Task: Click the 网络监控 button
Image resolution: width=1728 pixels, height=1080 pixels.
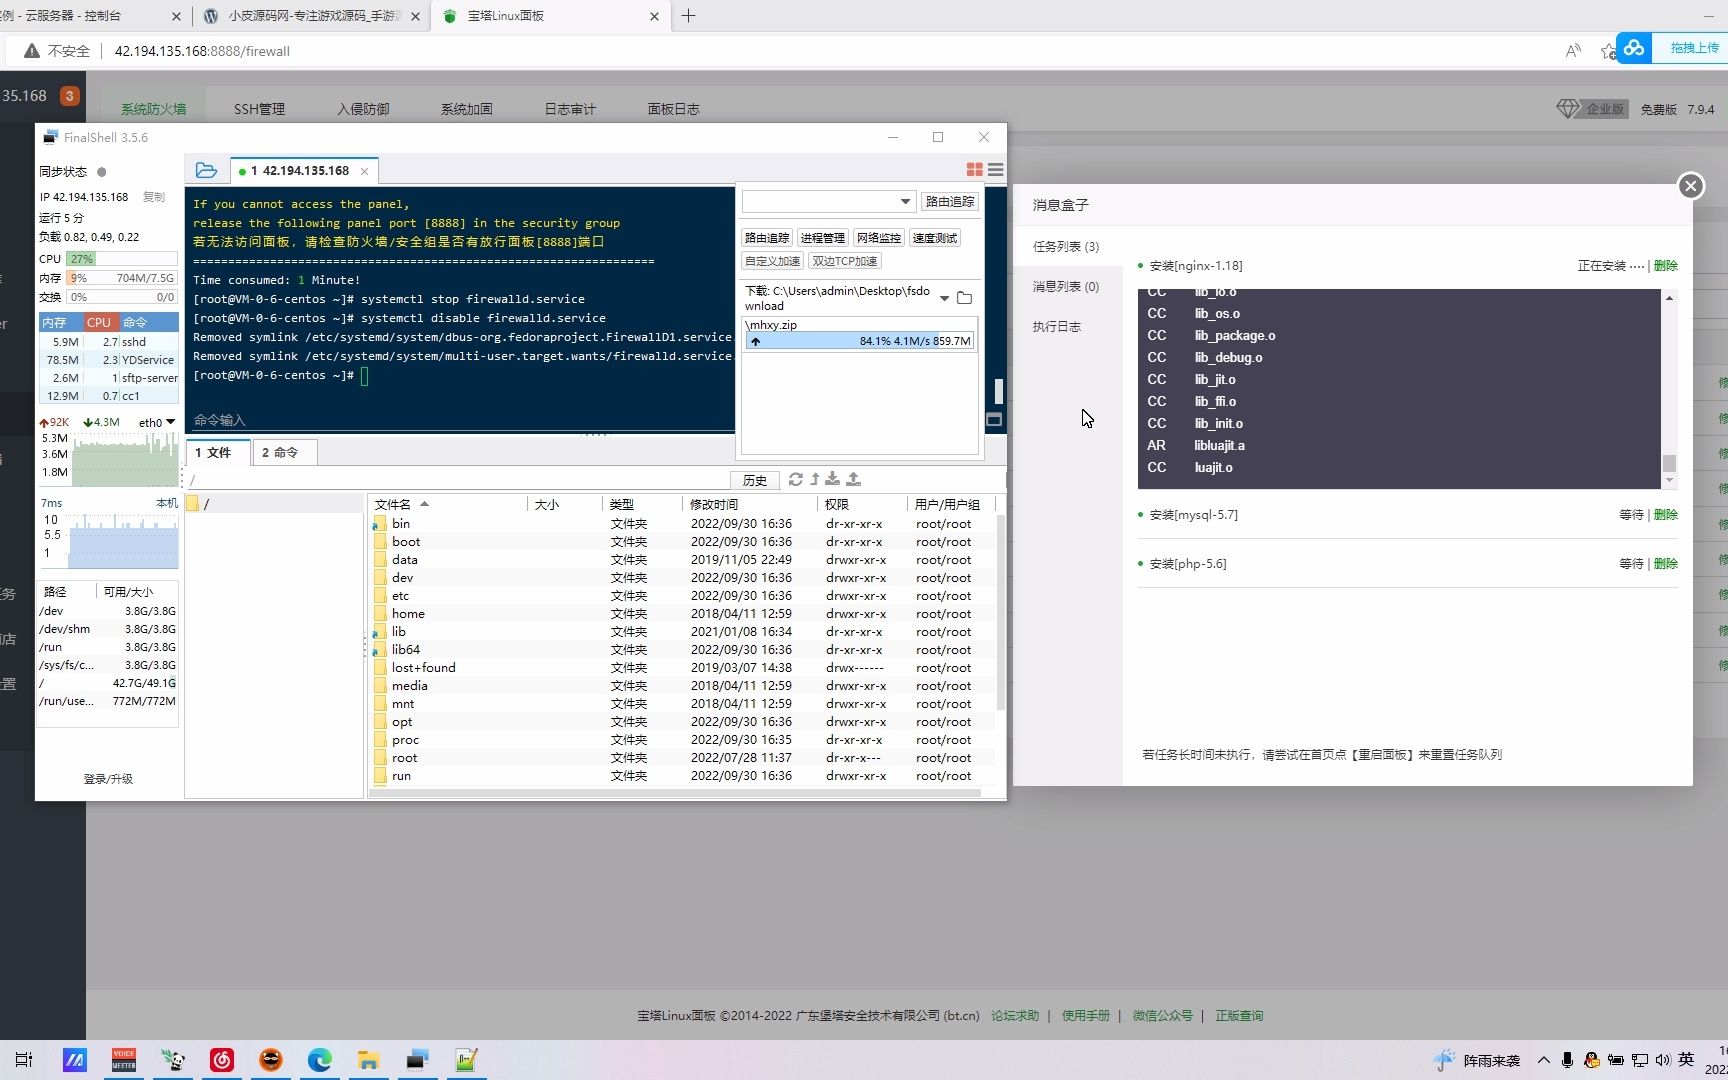Action: (879, 238)
